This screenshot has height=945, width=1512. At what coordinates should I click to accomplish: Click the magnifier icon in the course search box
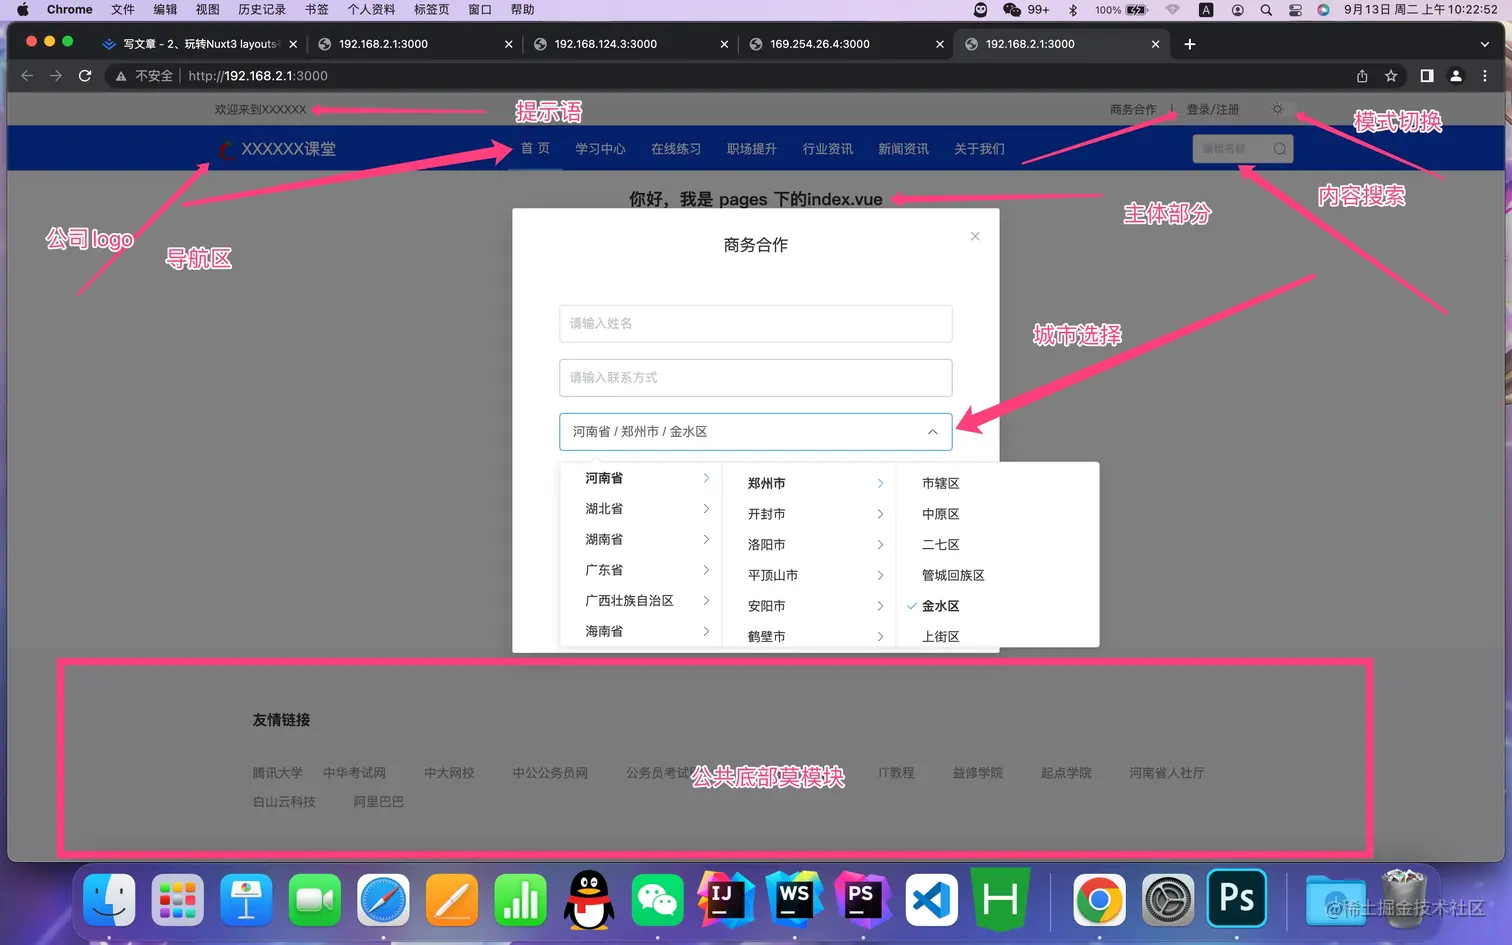tap(1279, 147)
